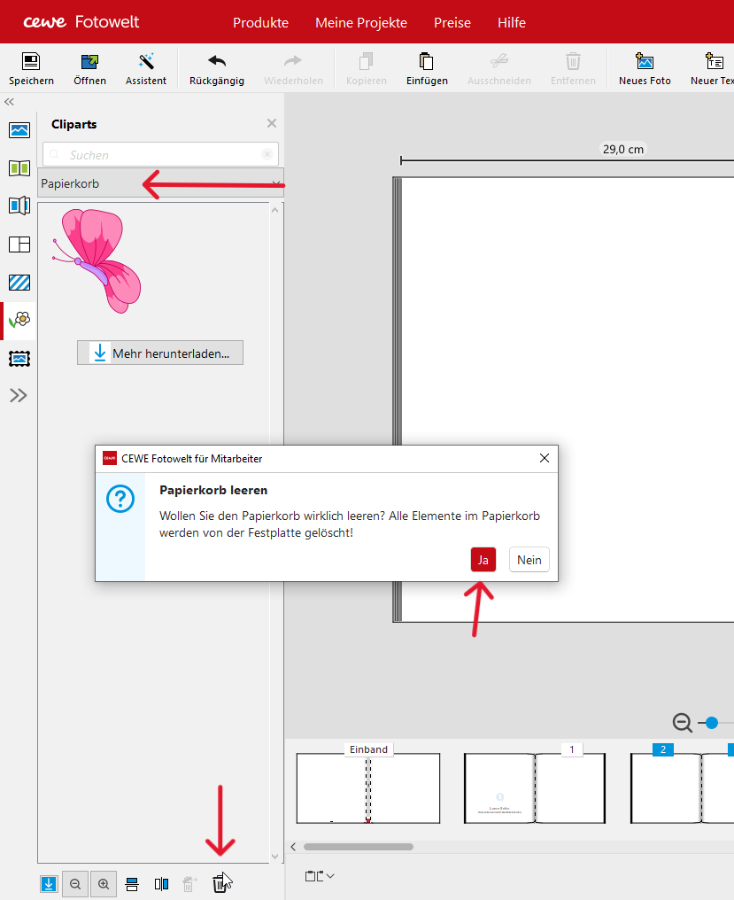Open the green-blue book layouts sidebar panel

pos(20,168)
